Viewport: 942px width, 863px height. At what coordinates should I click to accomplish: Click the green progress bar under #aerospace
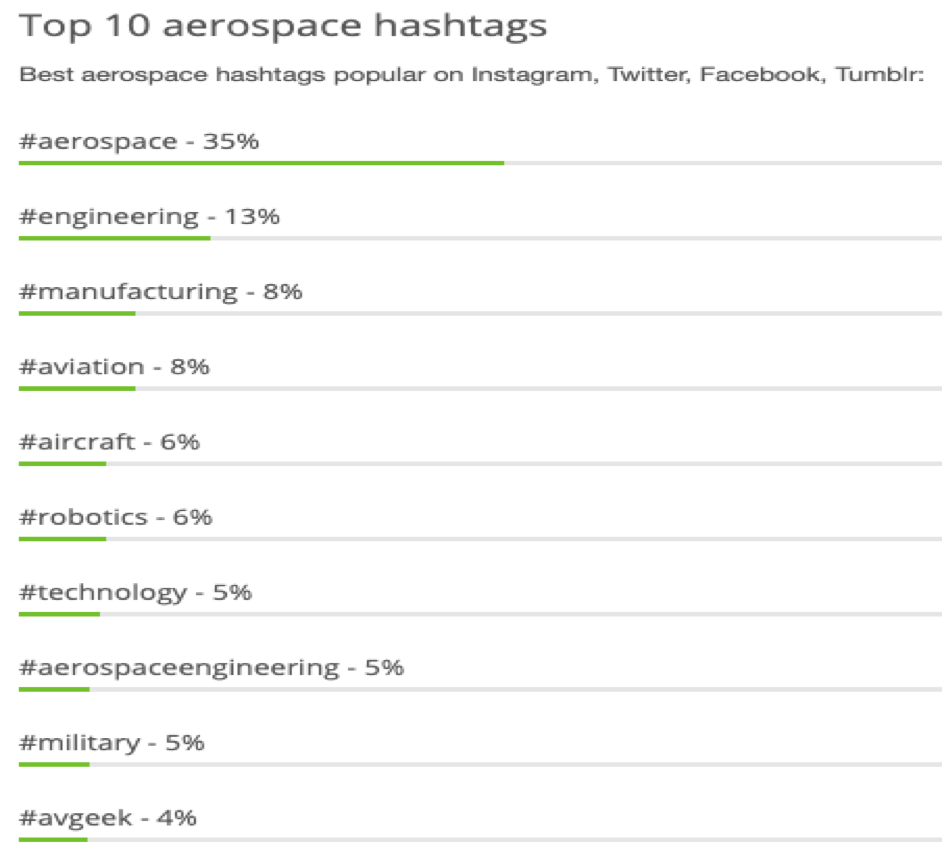[260, 162]
